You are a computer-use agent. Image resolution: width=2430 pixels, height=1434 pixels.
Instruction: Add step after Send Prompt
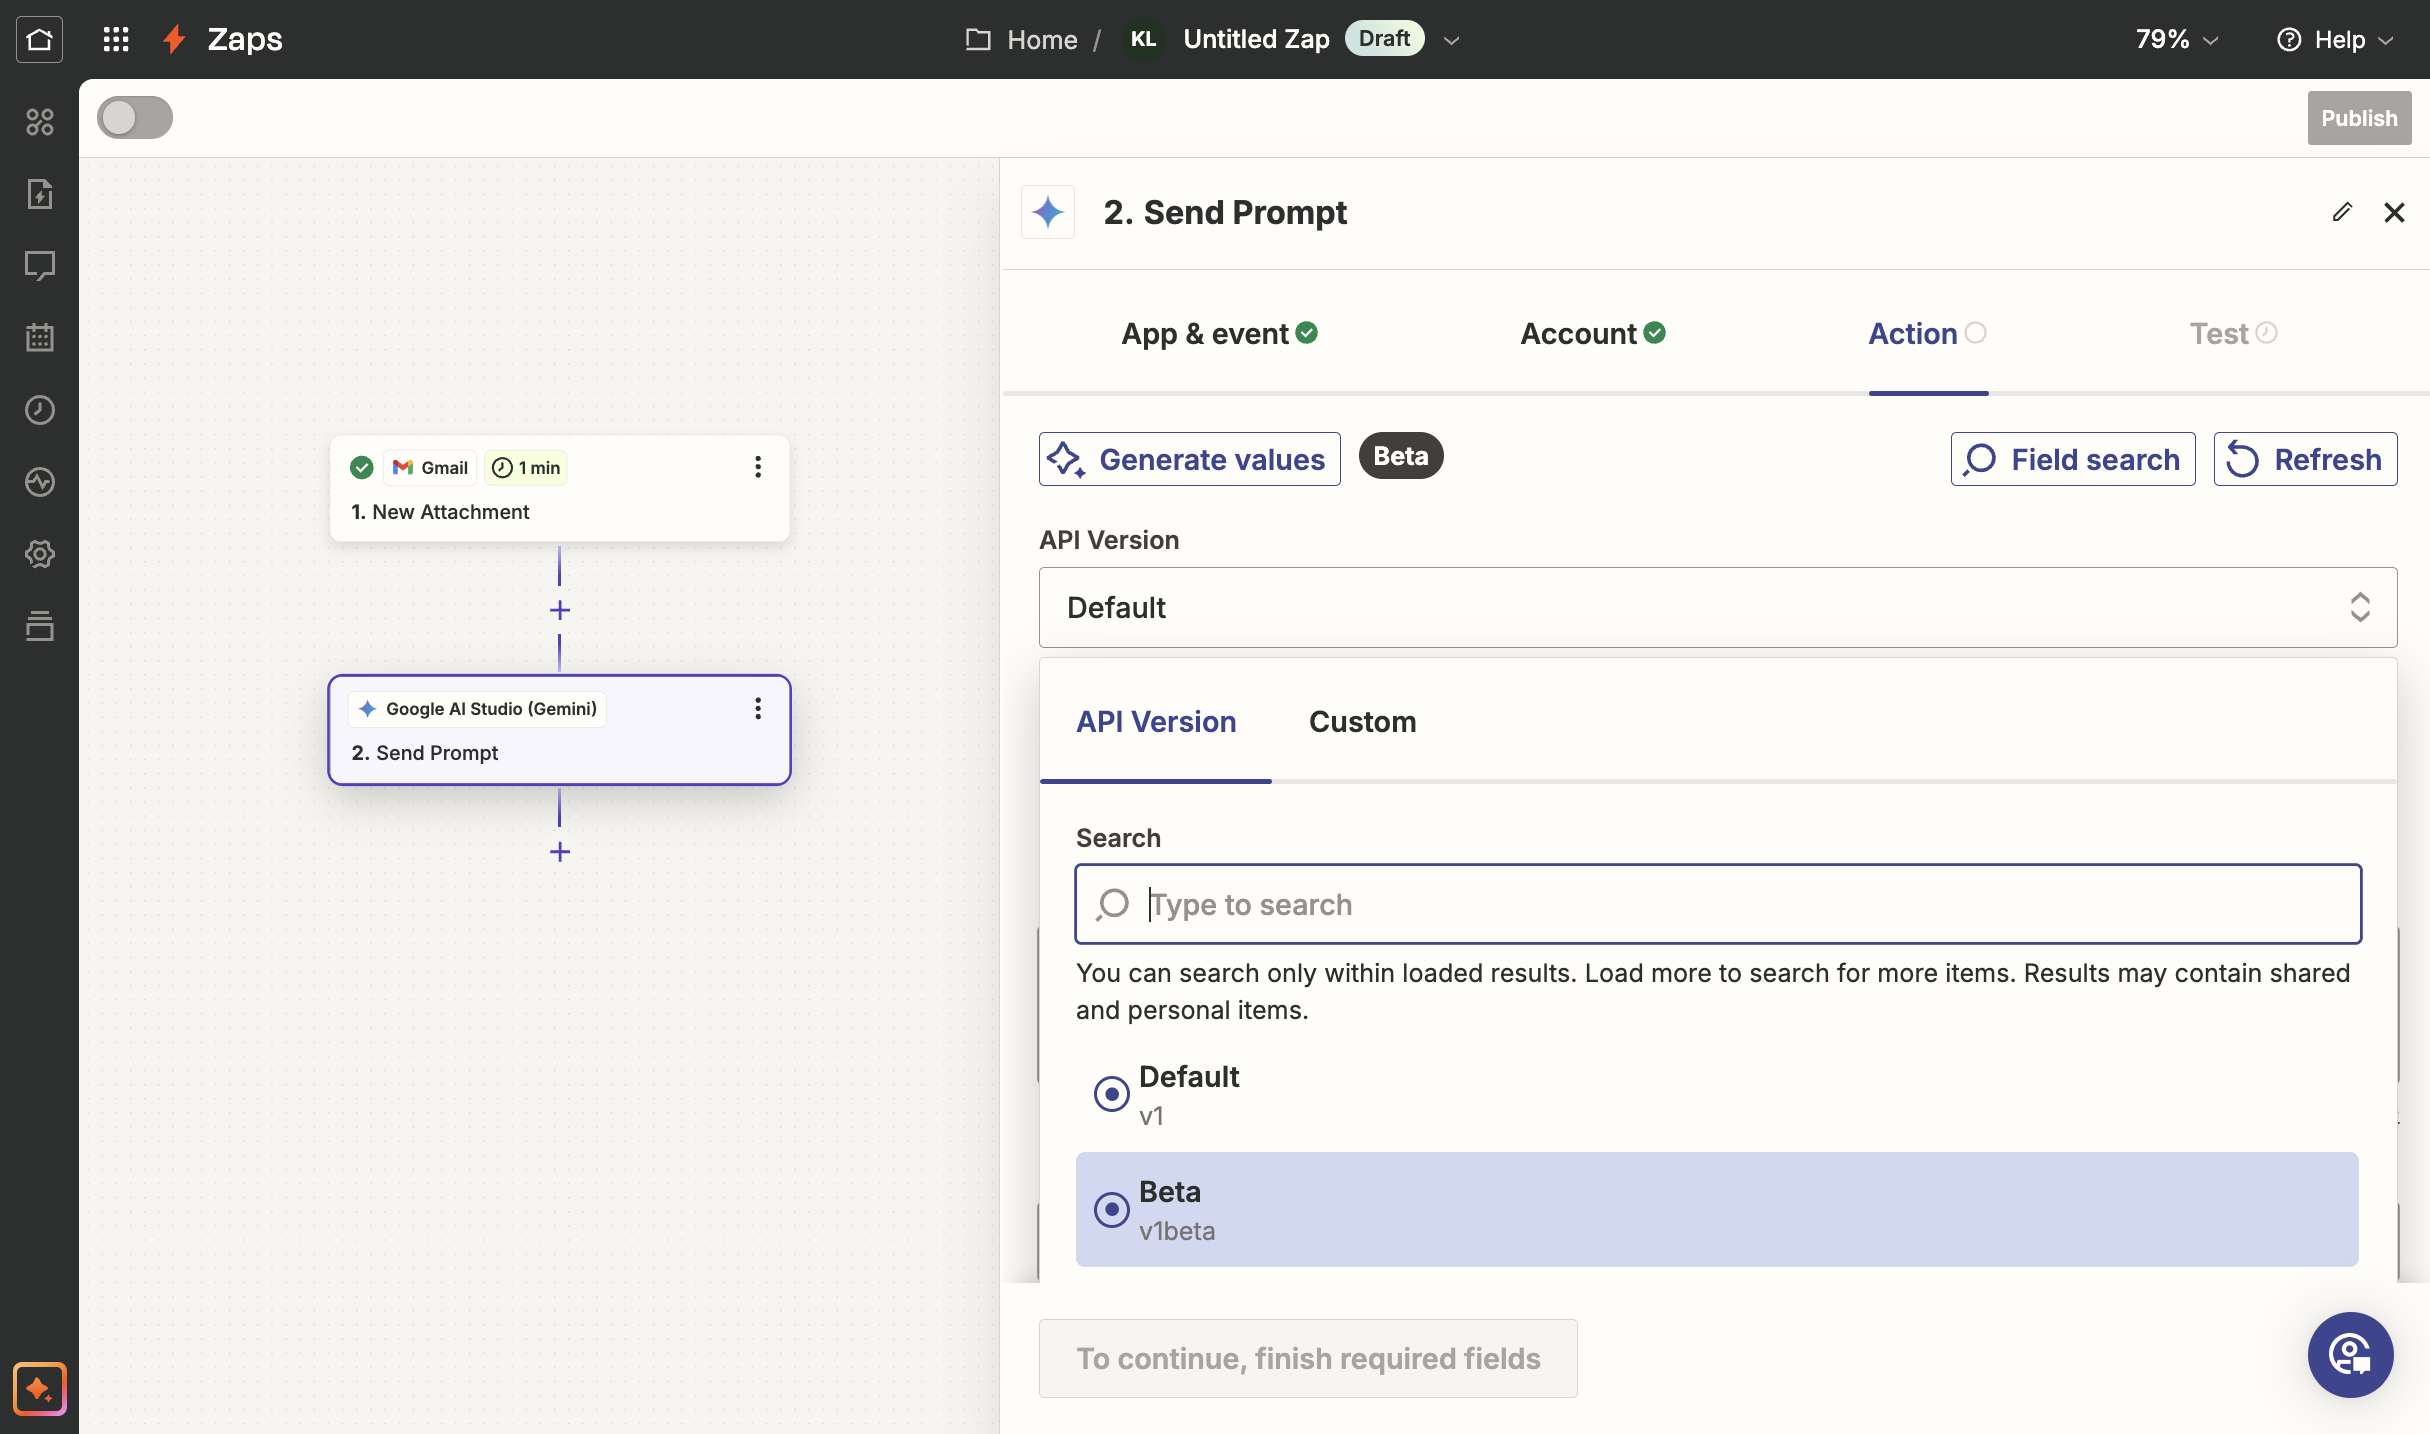point(560,852)
